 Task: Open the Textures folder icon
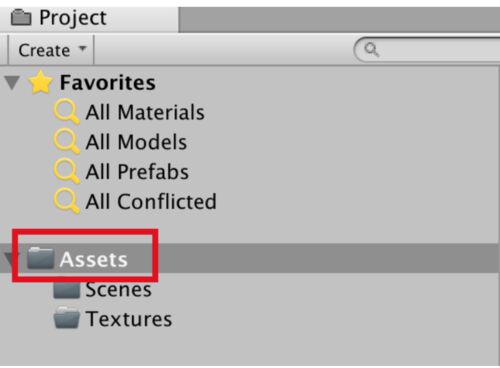[67, 318]
